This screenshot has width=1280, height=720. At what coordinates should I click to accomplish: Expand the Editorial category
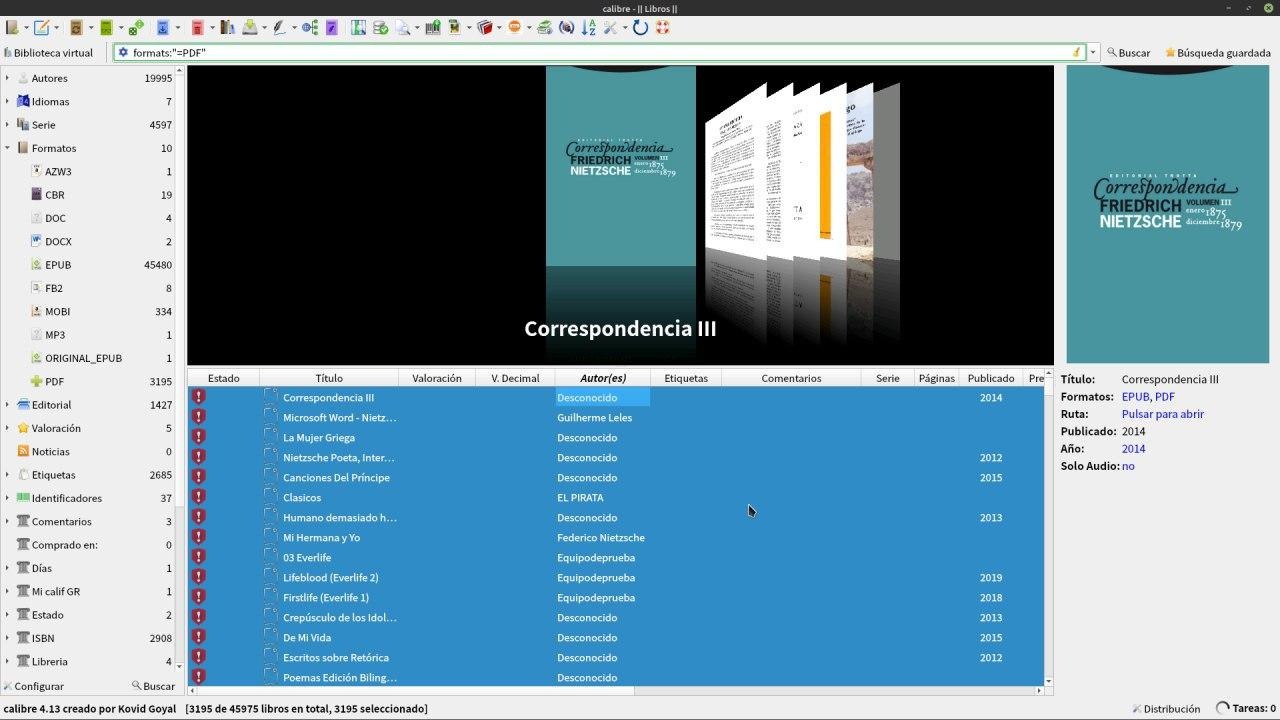(x=7, y=405)
